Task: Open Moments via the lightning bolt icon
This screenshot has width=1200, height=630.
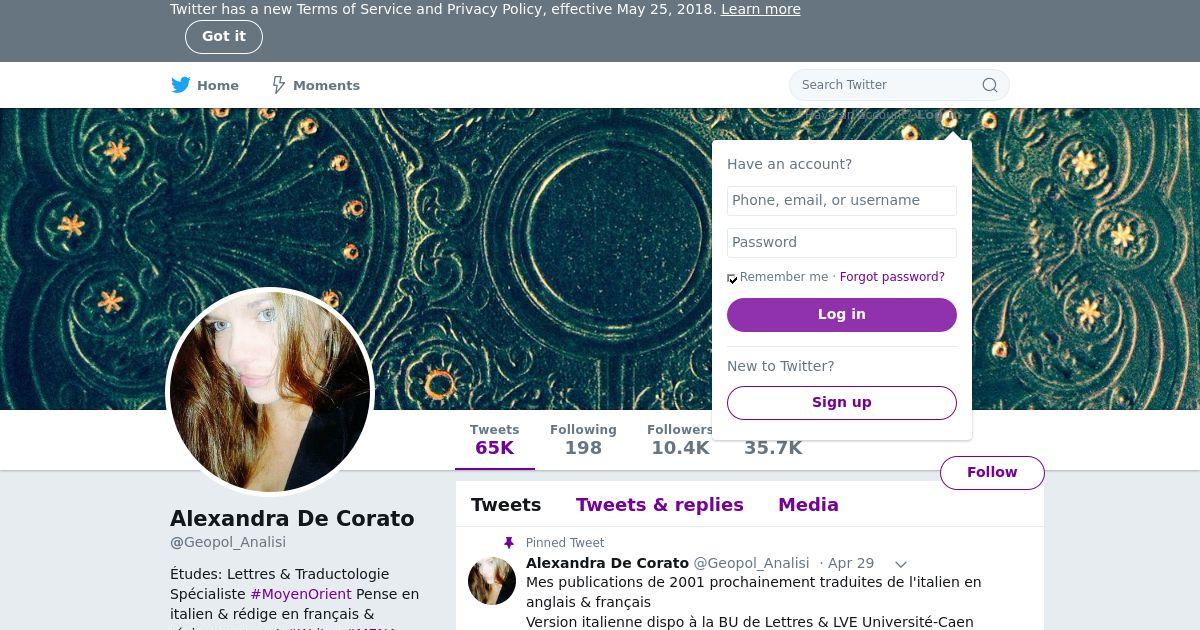Action: (x=279, y=85)
